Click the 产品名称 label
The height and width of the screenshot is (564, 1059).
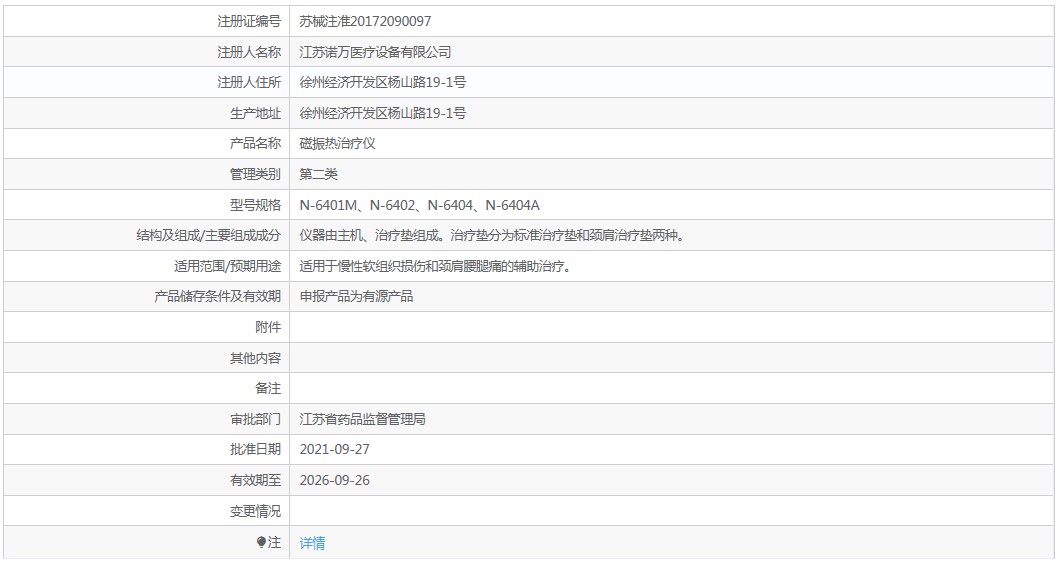[255, 143]
